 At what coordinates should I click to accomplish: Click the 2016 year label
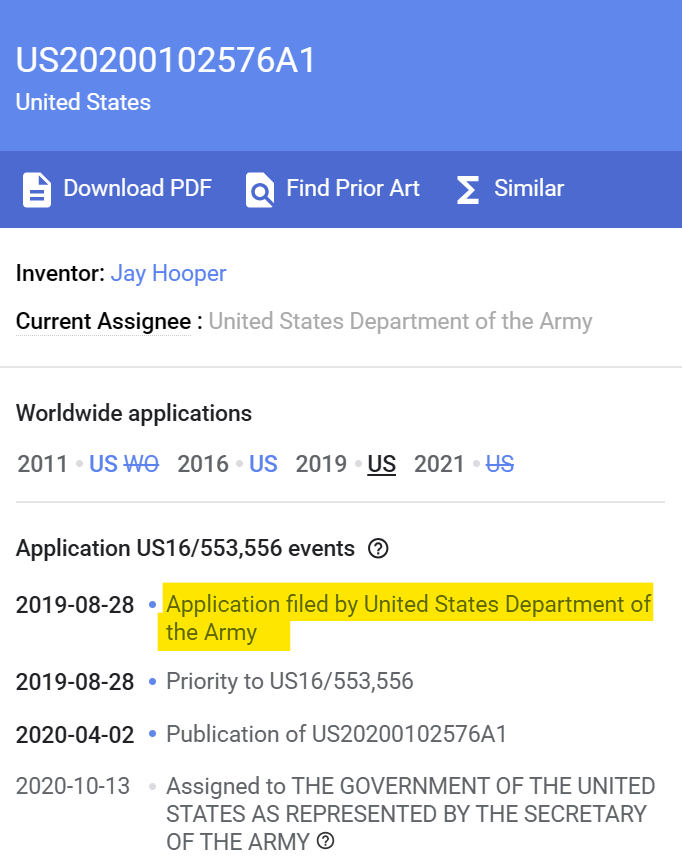(x=203, y=464)
